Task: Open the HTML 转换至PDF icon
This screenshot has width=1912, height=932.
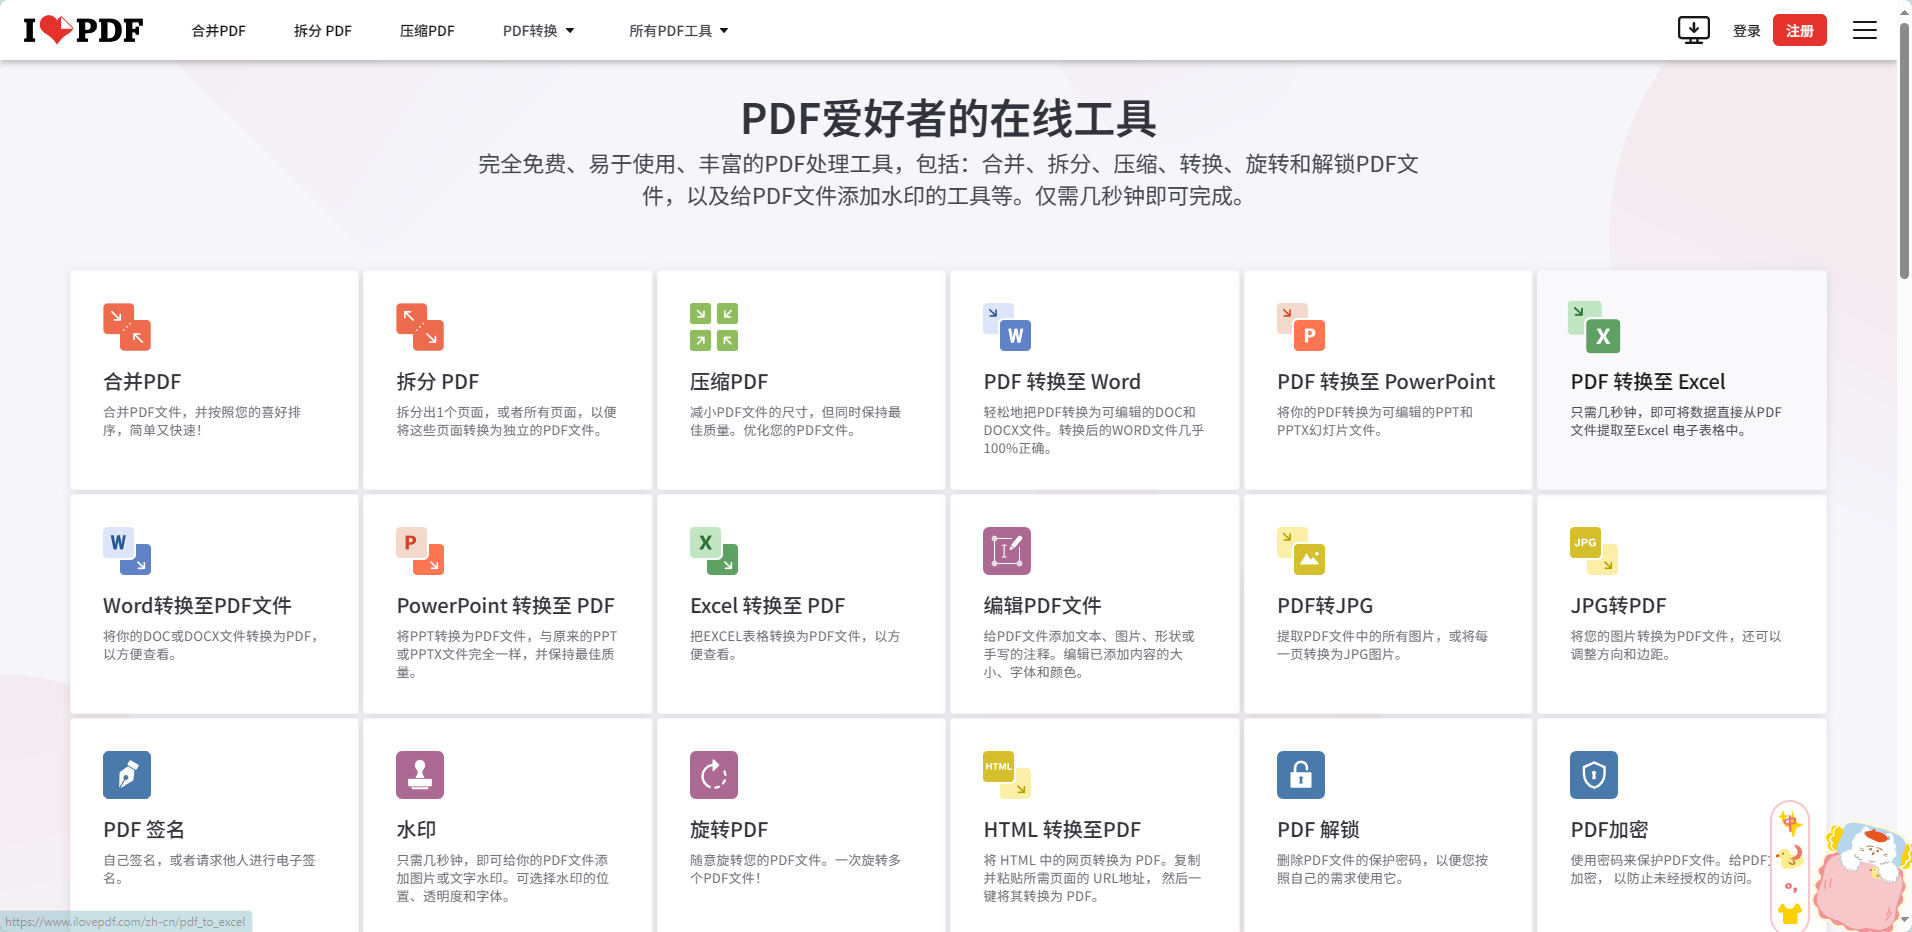Action: (1007, 775)
